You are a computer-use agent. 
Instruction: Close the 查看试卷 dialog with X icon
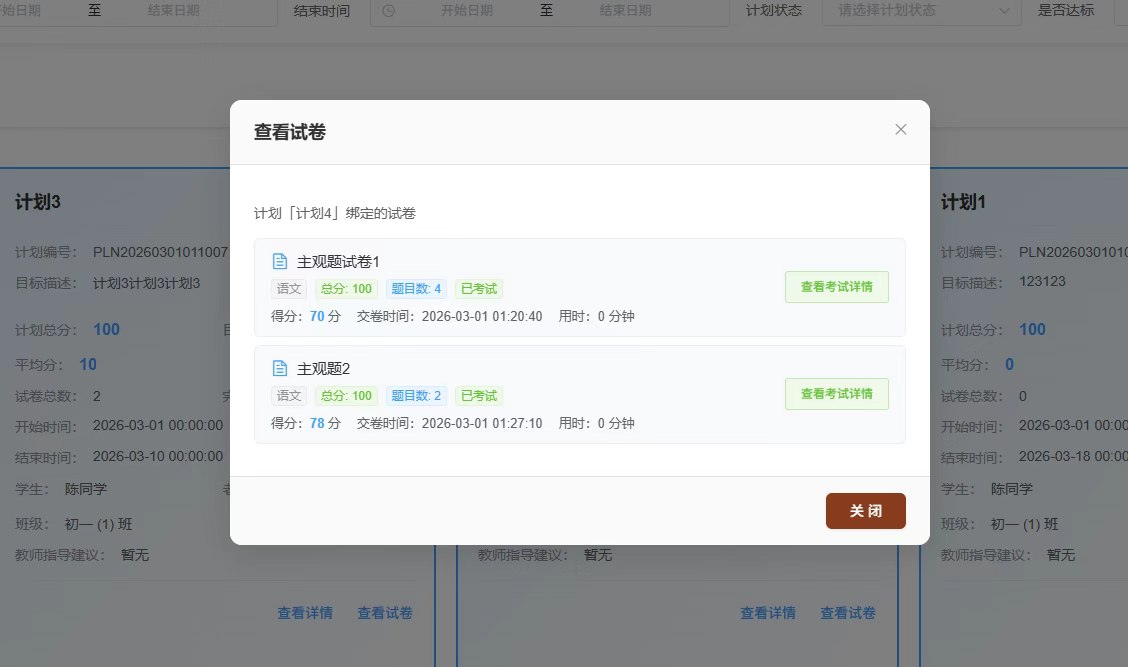[901, 130]
